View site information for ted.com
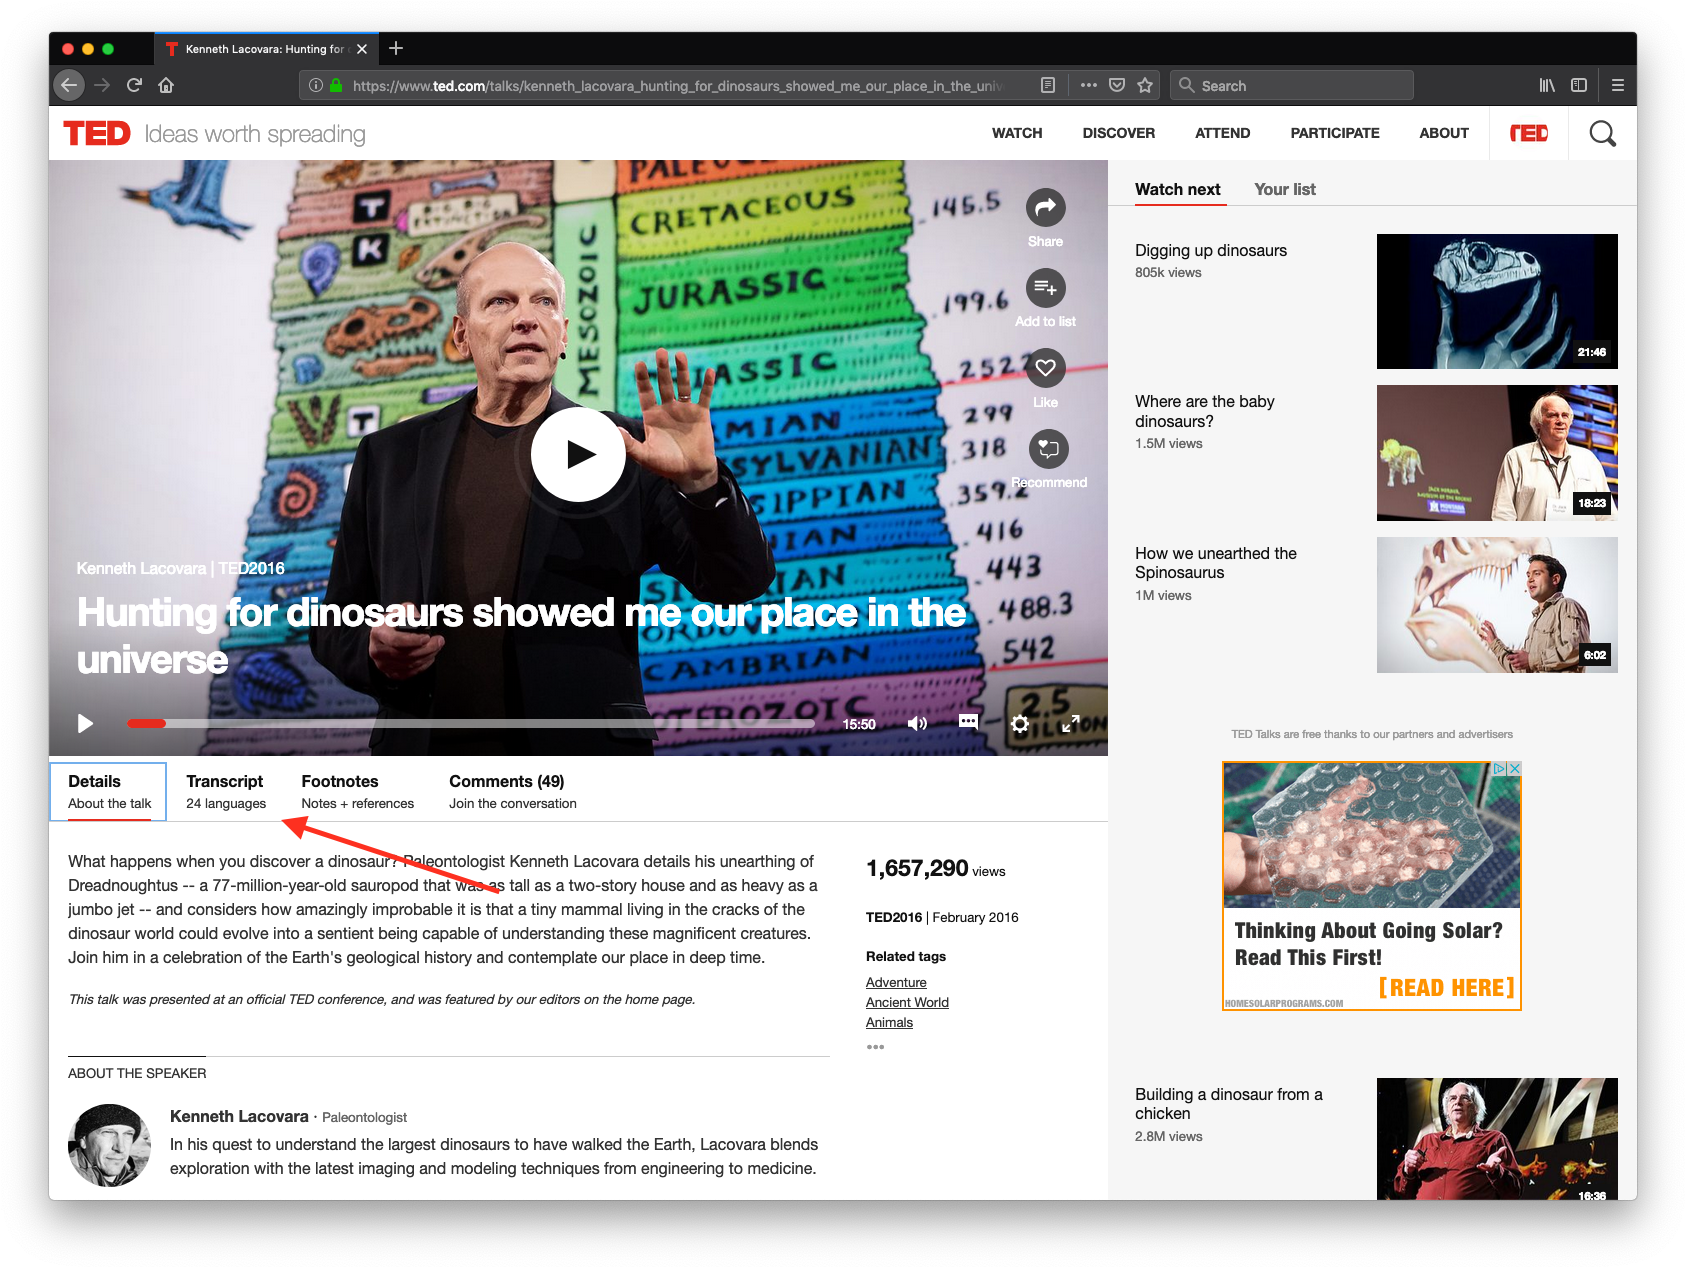This screenshot has width=1685, height=1267. pos(315,85)
